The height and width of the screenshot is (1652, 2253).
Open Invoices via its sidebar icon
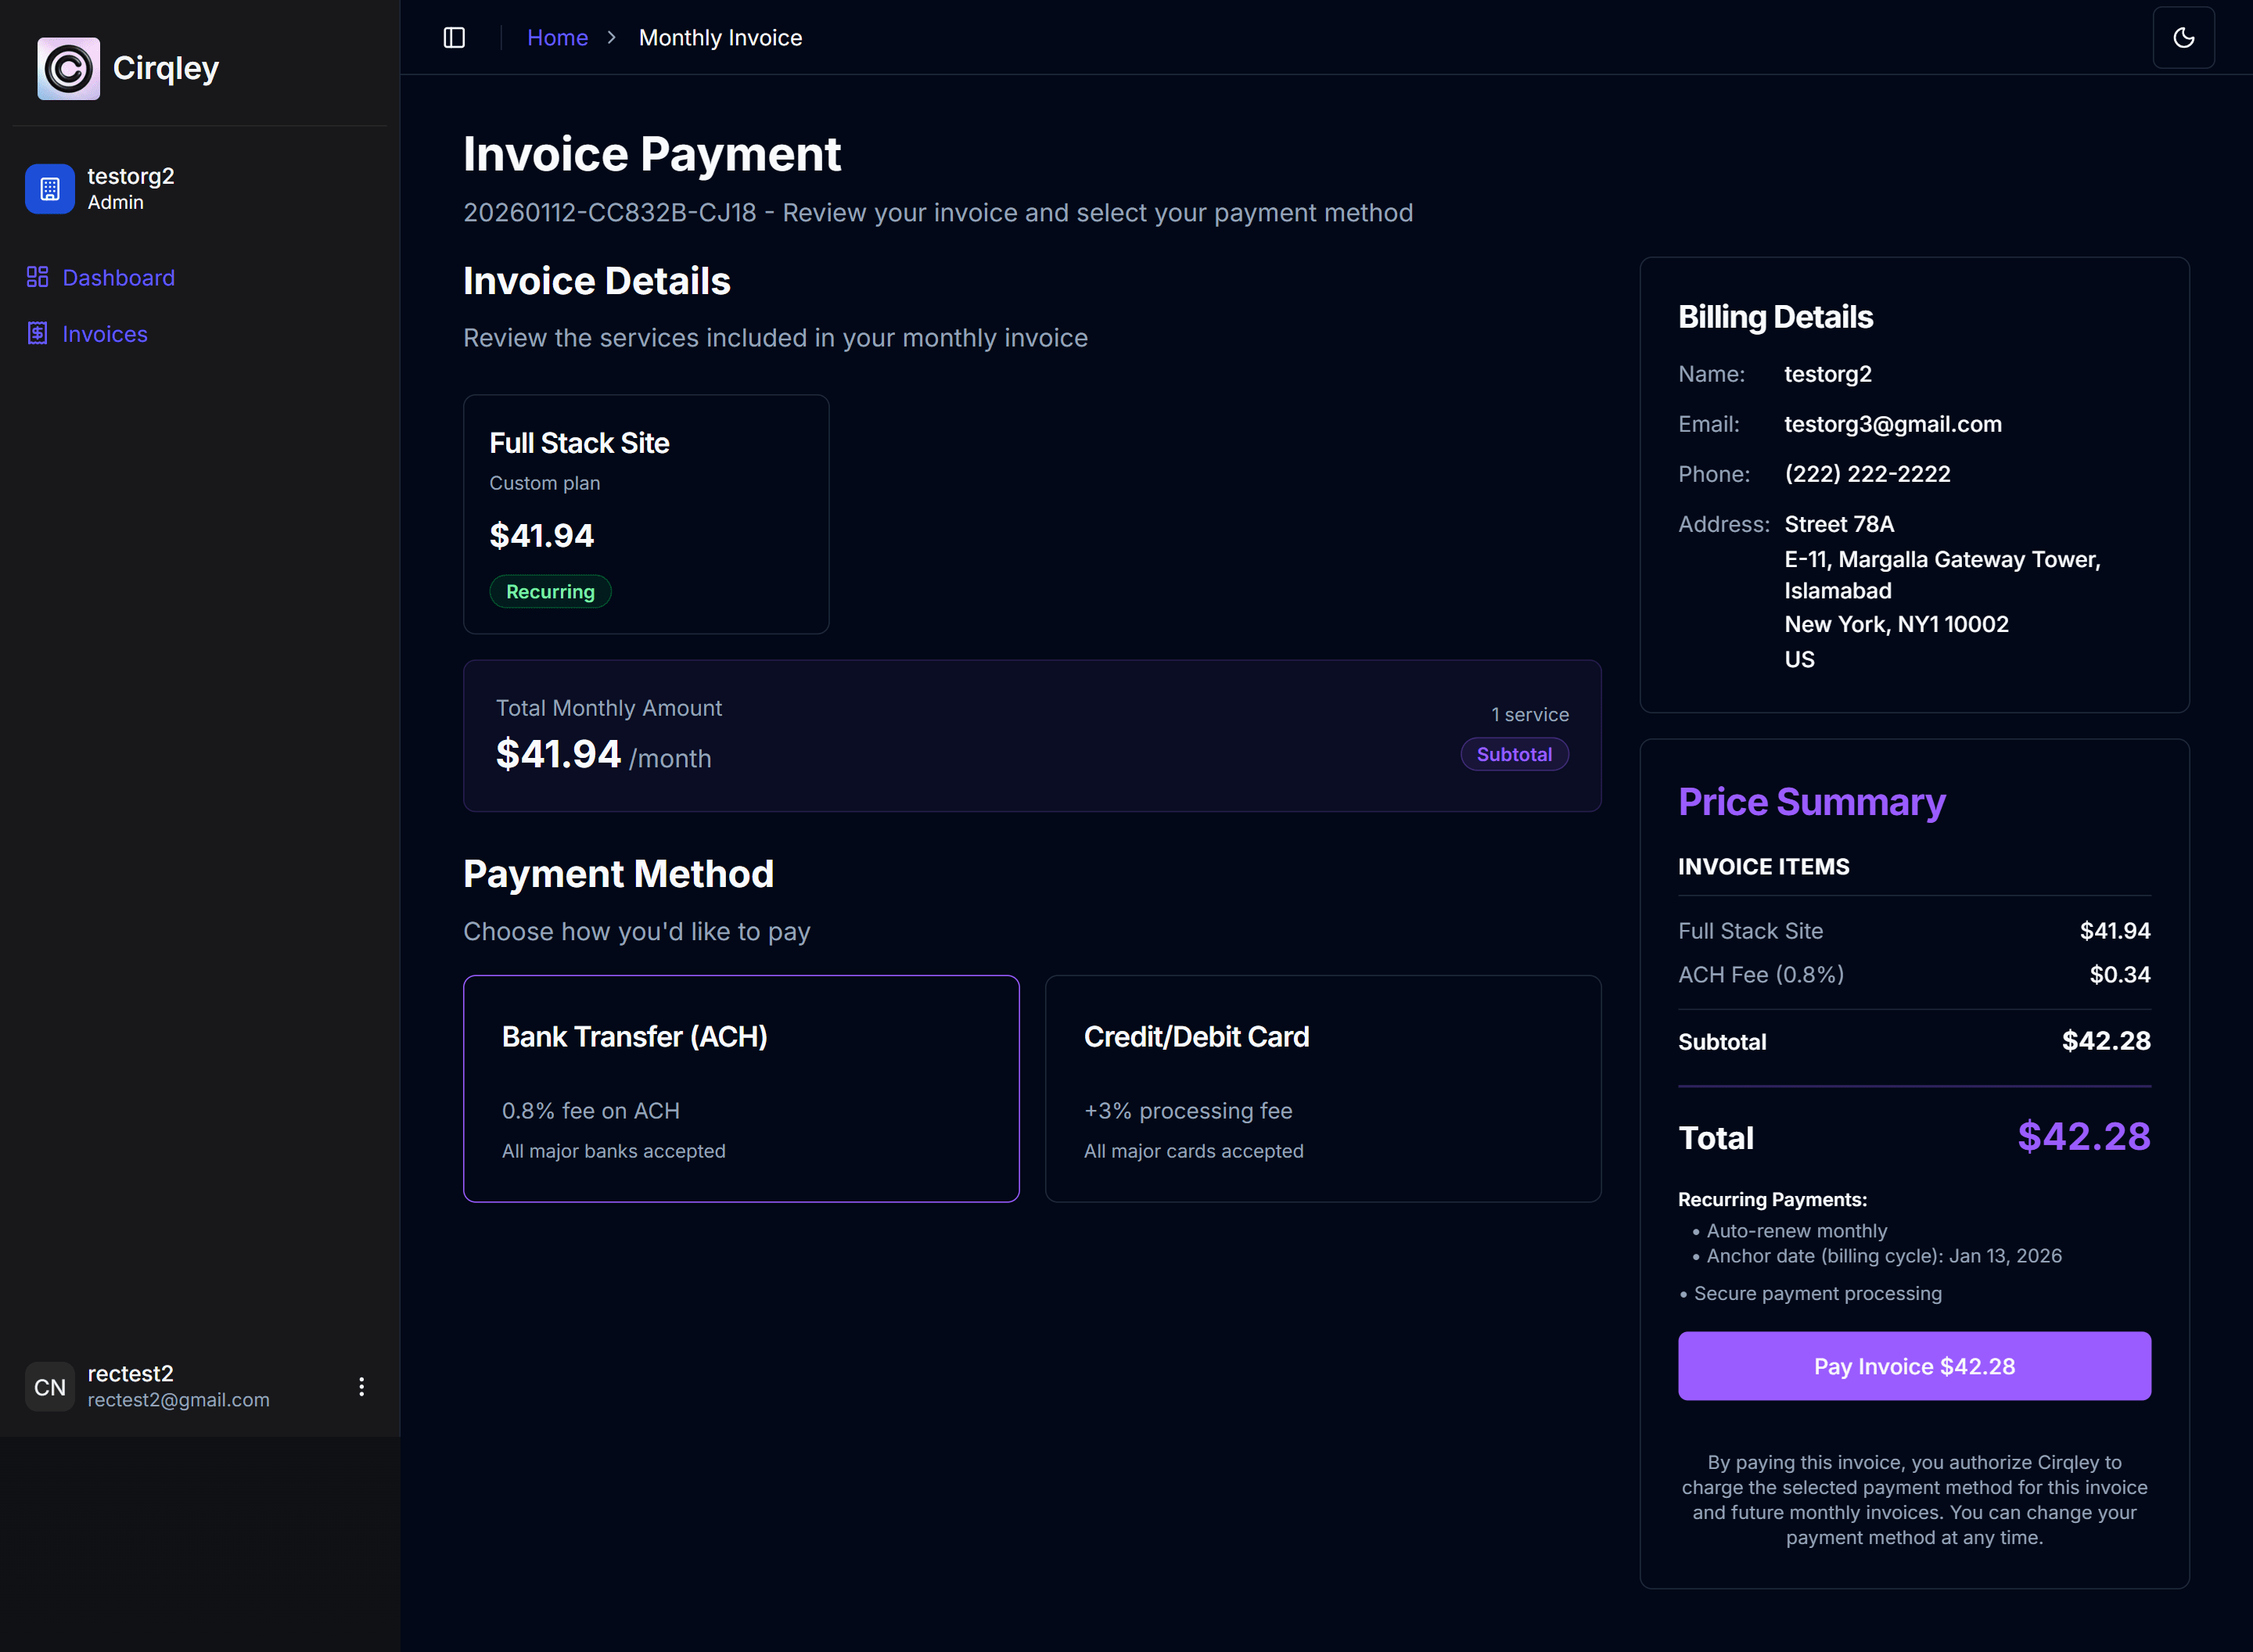coord(38,333)
